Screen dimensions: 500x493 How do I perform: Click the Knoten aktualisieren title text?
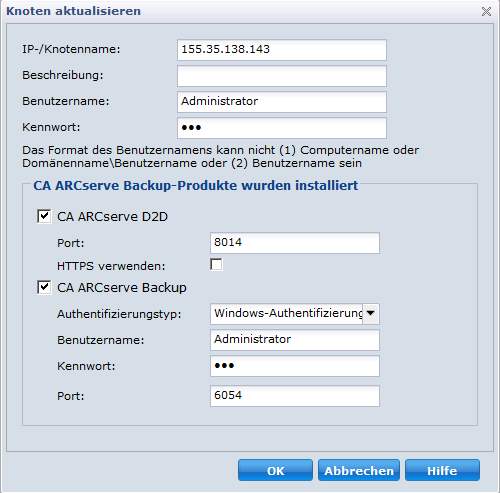click(73, 11)
